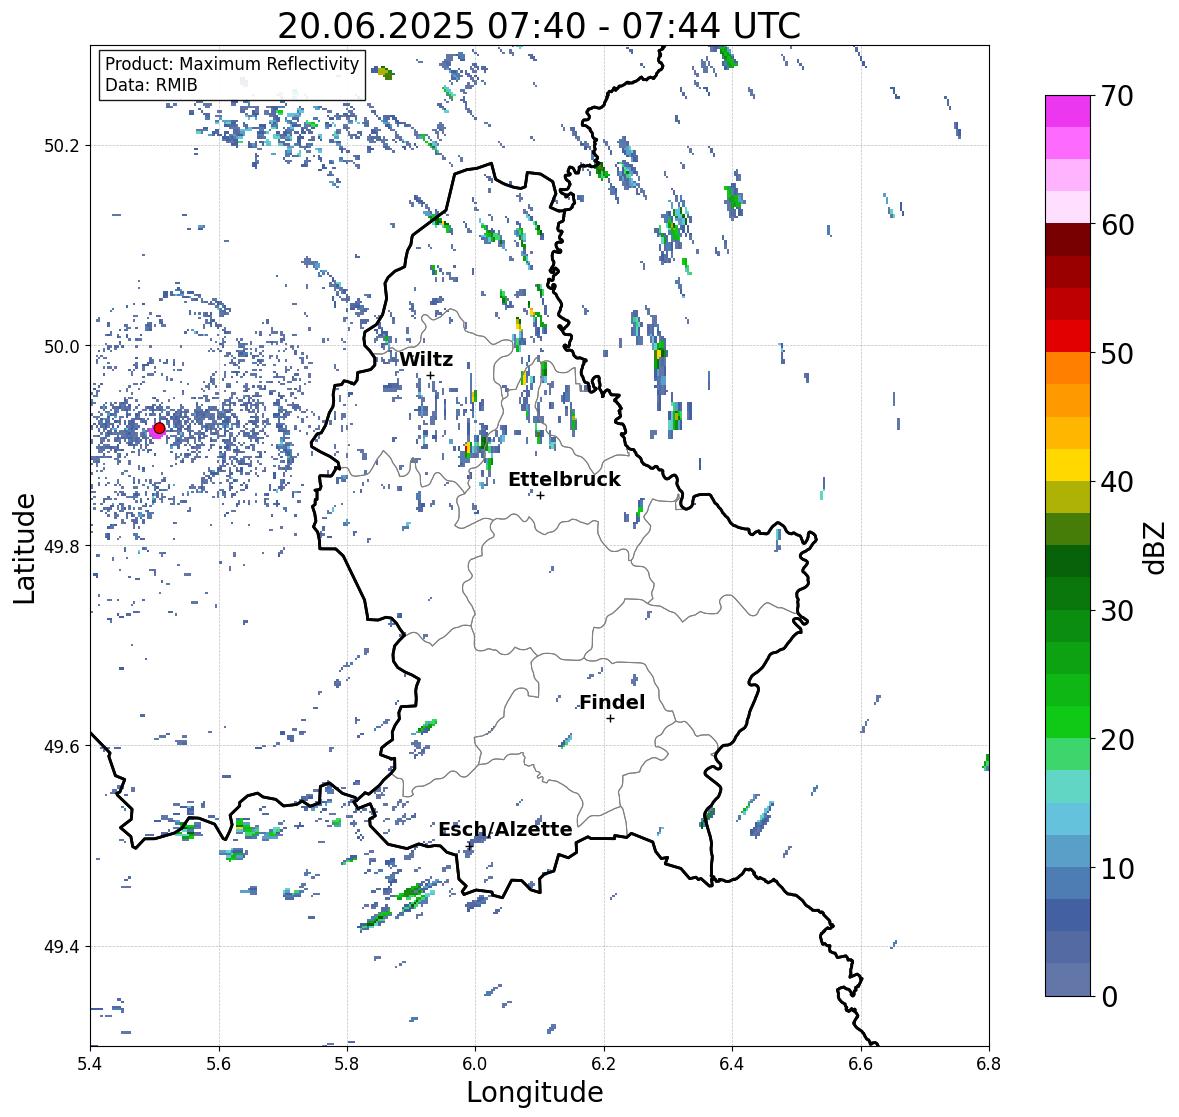Click the longitude tick label 6.0
The image size is (1179, 1117).
click(x=475, y=1063)
